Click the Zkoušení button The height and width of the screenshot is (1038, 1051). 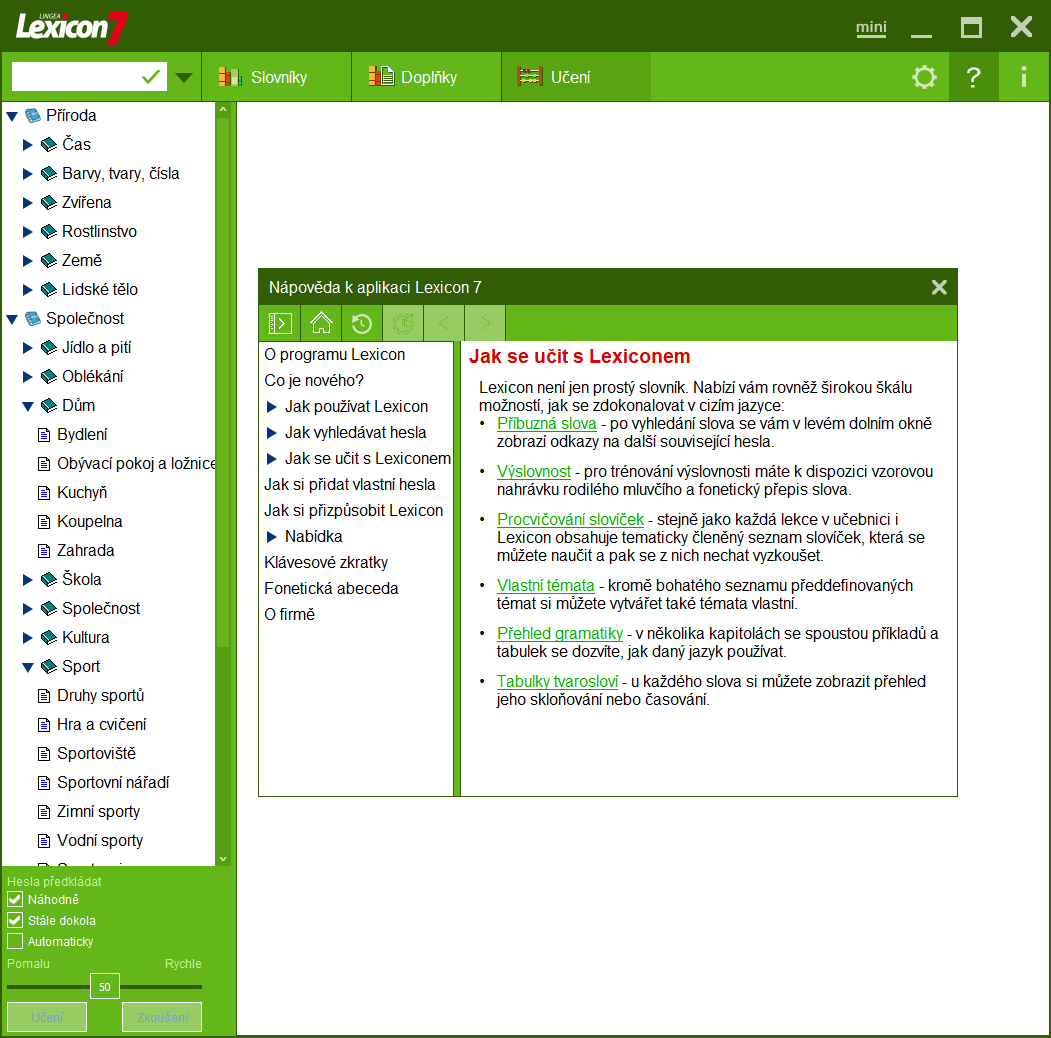(162, 1017)
